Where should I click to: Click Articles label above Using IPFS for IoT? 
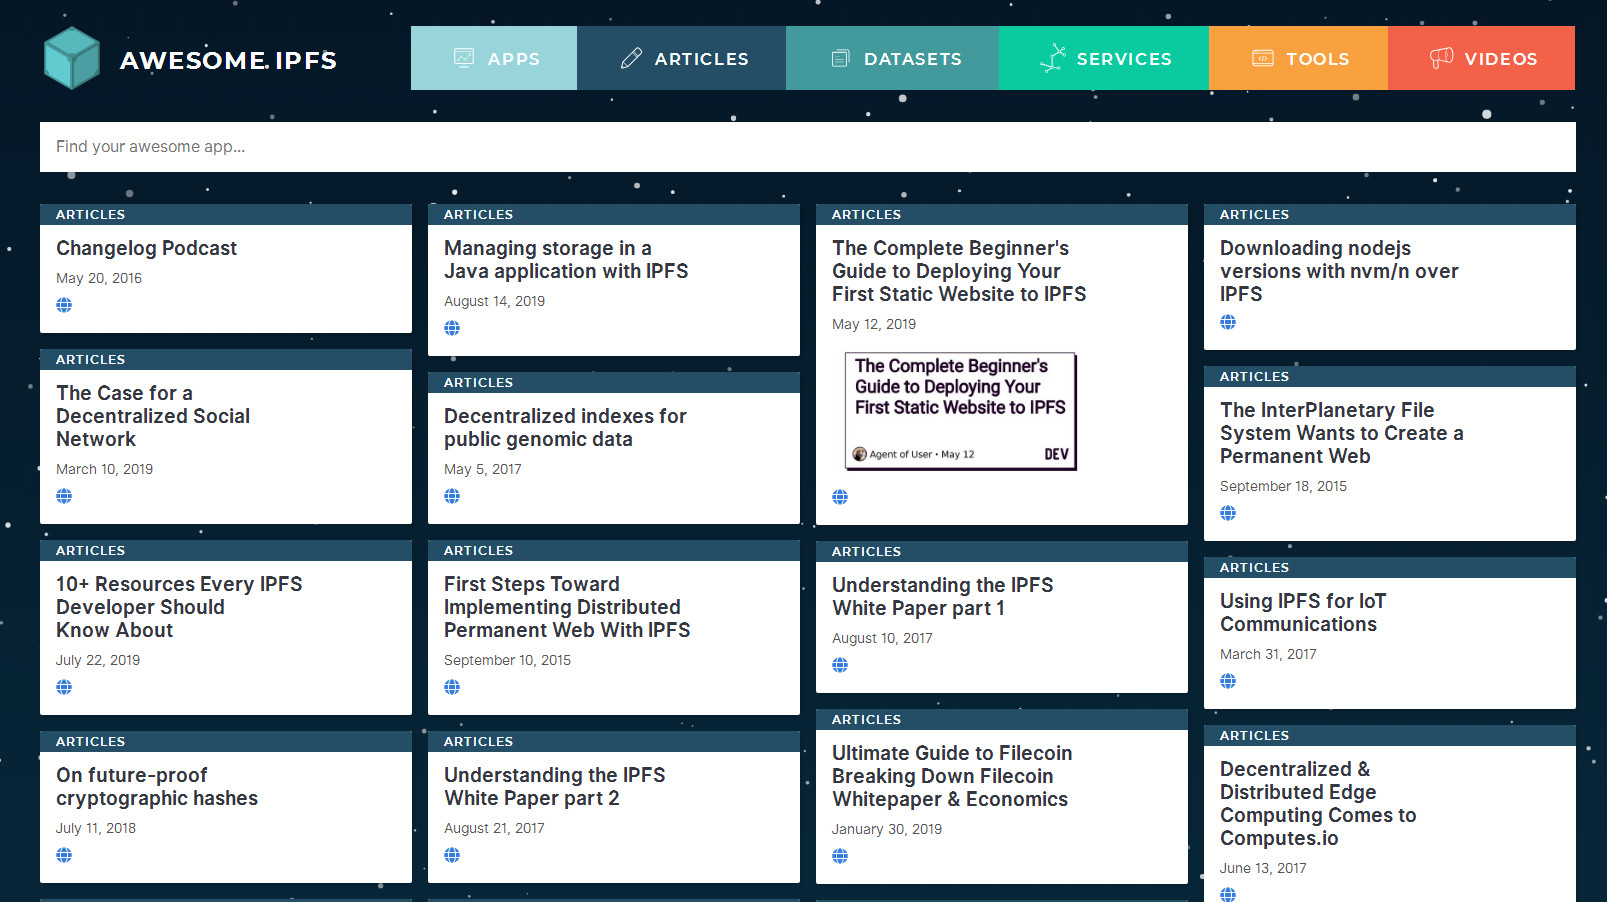(x=1254, y=568)
